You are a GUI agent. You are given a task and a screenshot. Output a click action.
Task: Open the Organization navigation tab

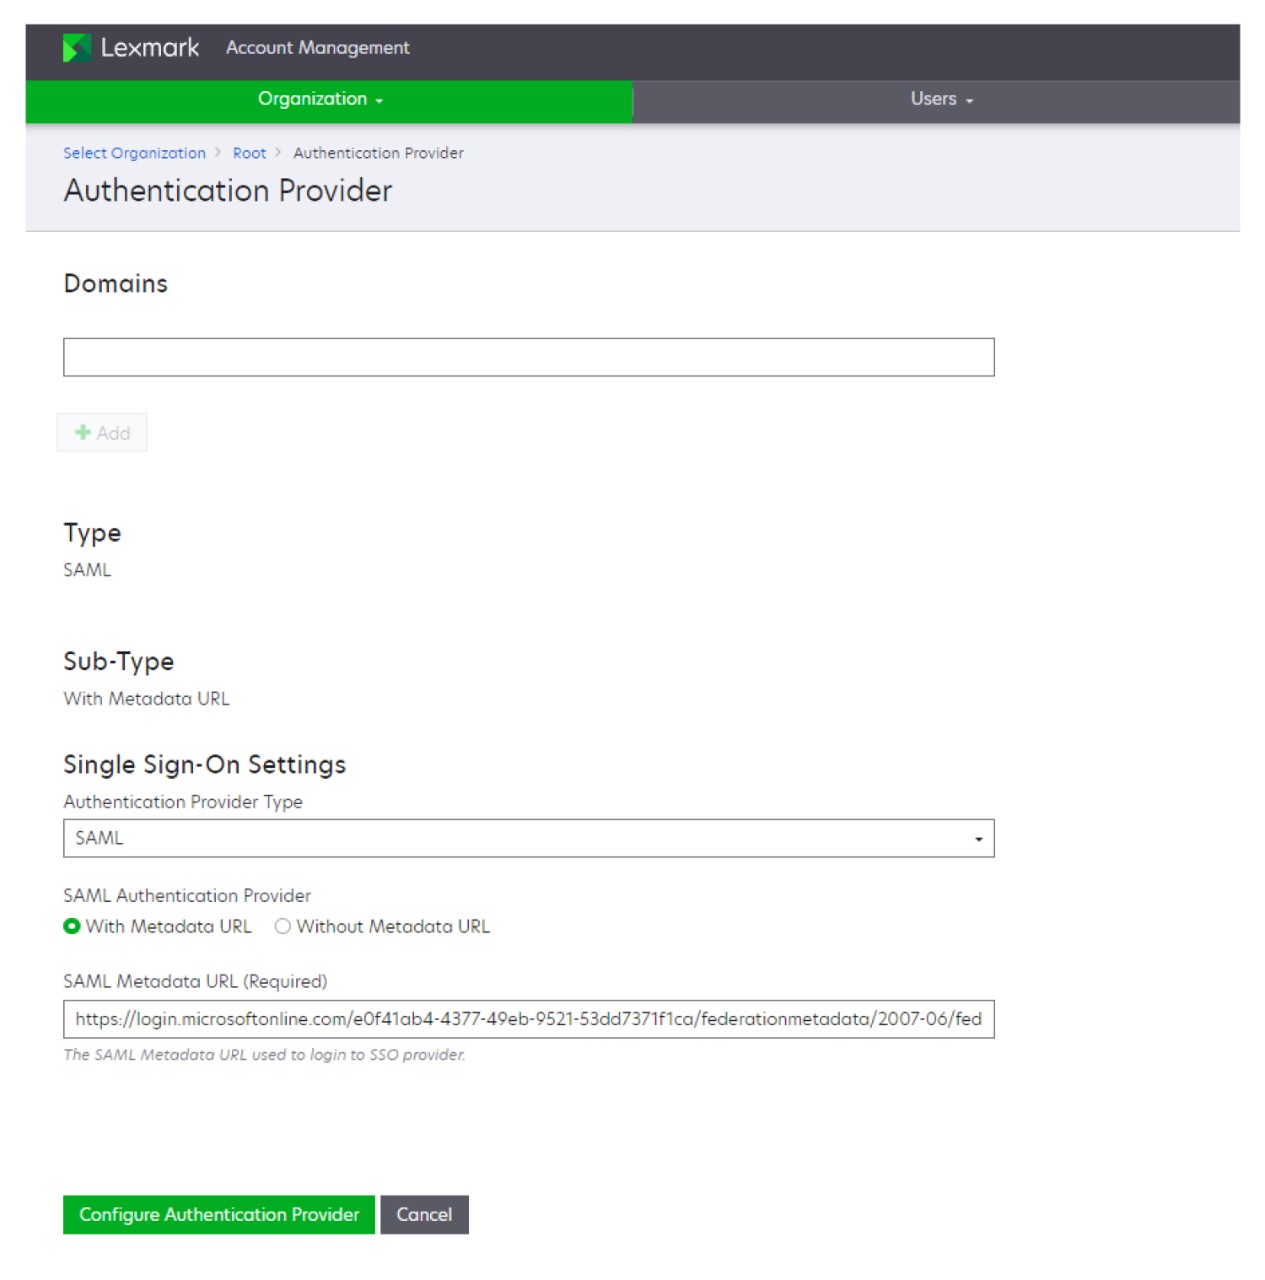tap(313, 99)
